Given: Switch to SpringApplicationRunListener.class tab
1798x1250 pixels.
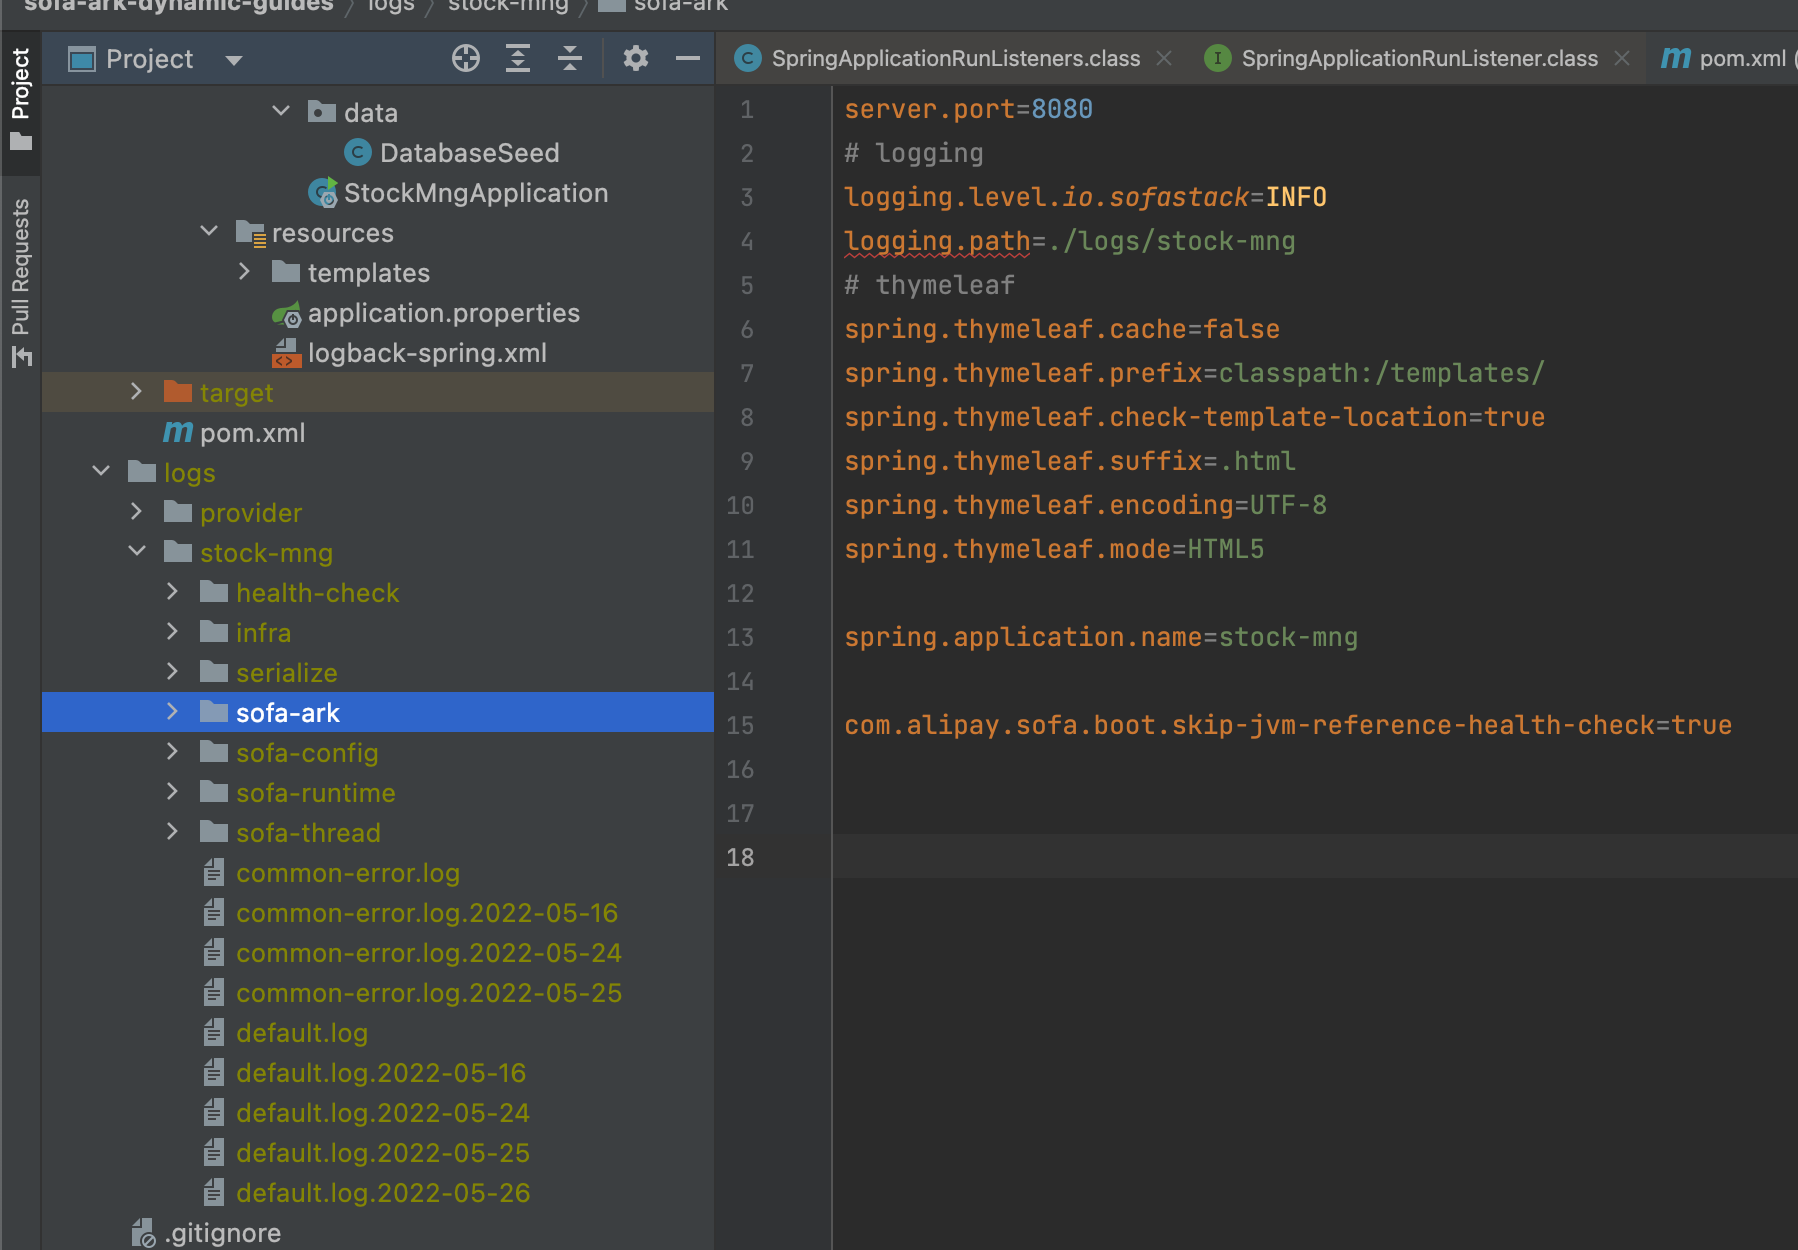Looking at the screenshot, I should tap(1419, 59).
